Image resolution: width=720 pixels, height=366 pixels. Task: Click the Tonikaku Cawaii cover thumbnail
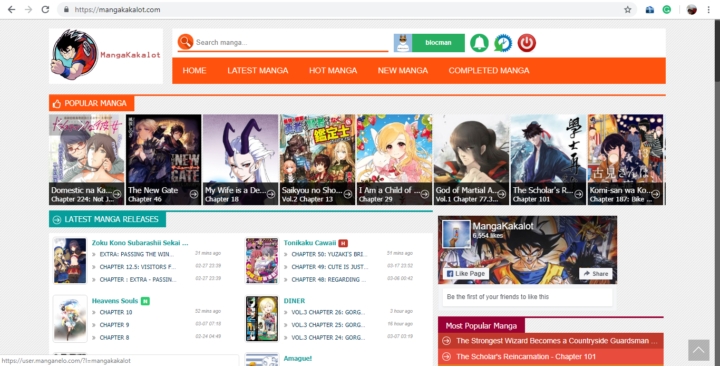pyautogui.click(x=262, y=260)
